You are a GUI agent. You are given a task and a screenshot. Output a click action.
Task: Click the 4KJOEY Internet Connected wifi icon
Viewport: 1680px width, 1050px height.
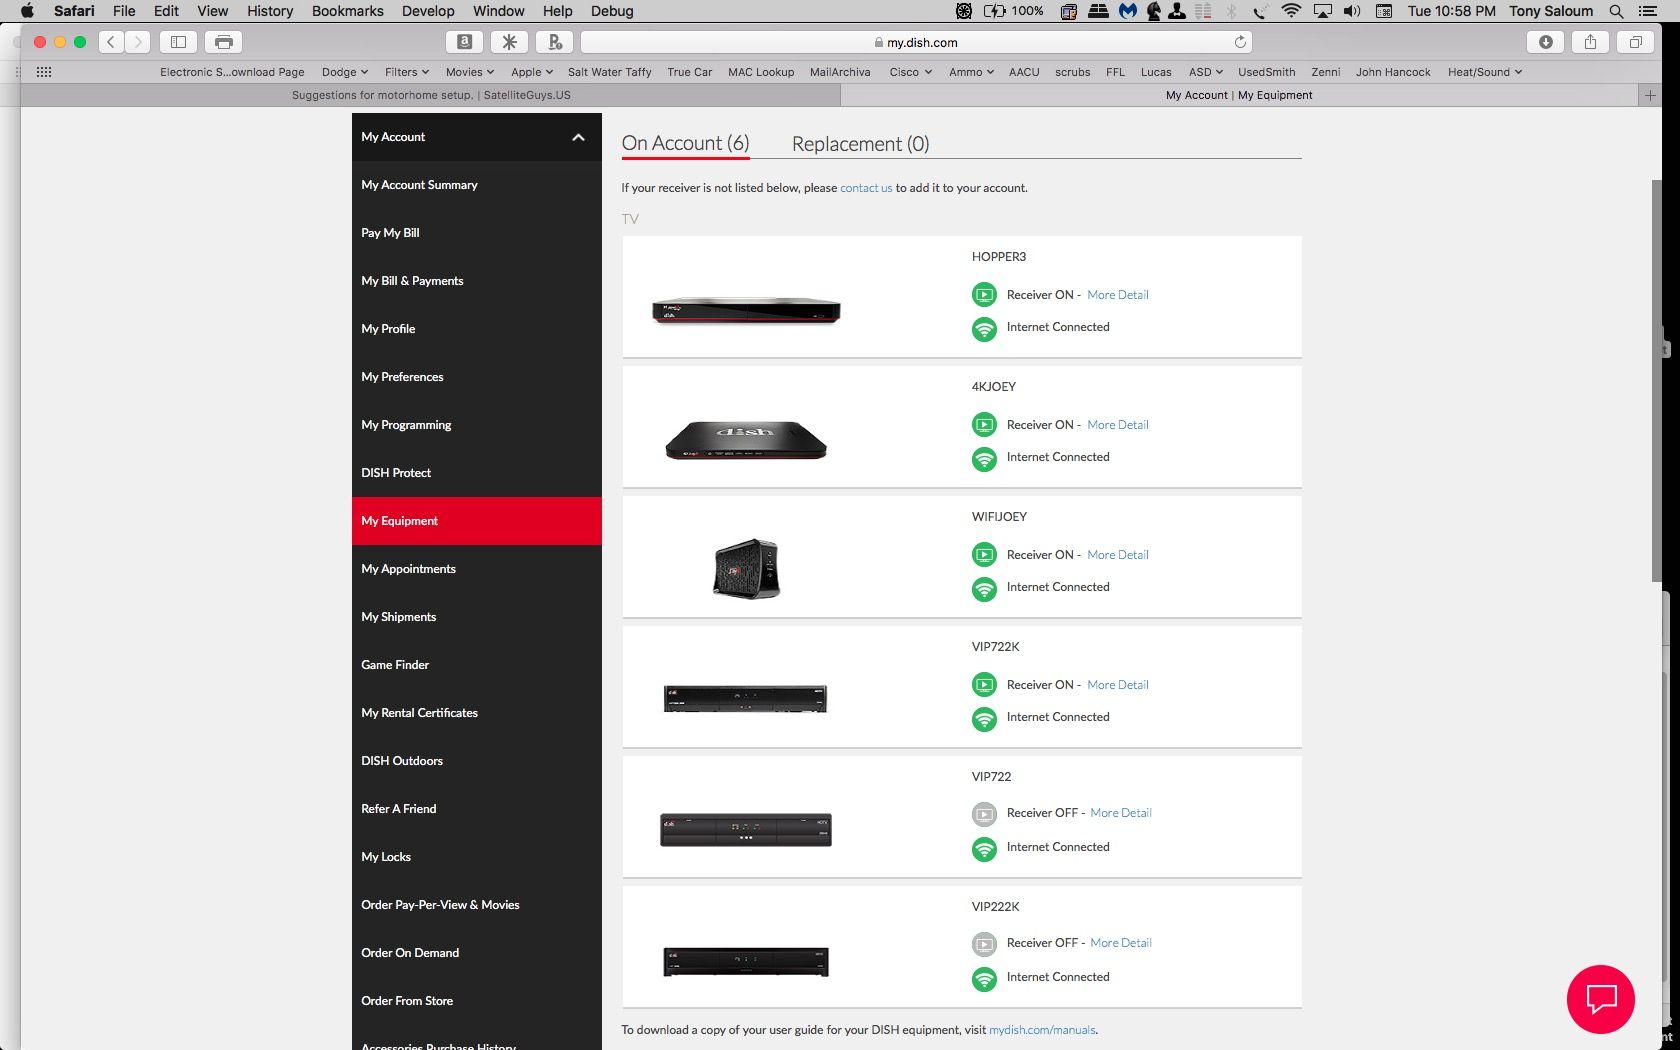coord(984,459)
